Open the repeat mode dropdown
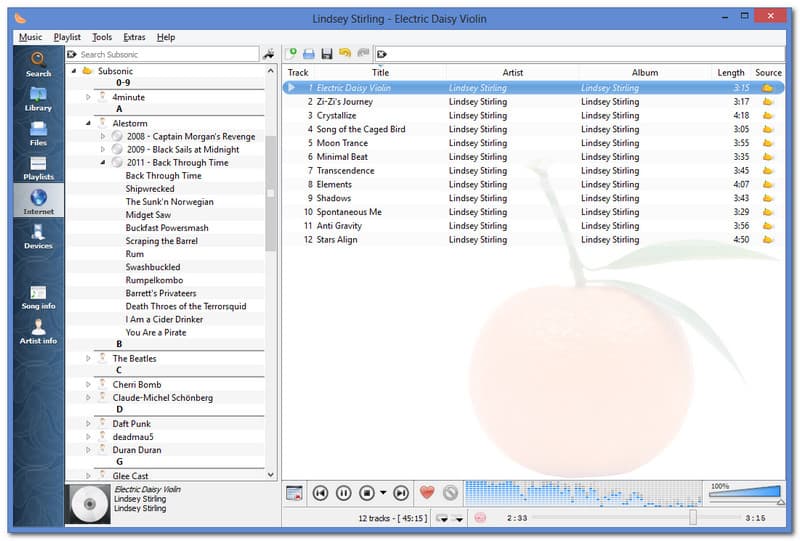The width and height of the screenshot is (800, 541). 442,518
